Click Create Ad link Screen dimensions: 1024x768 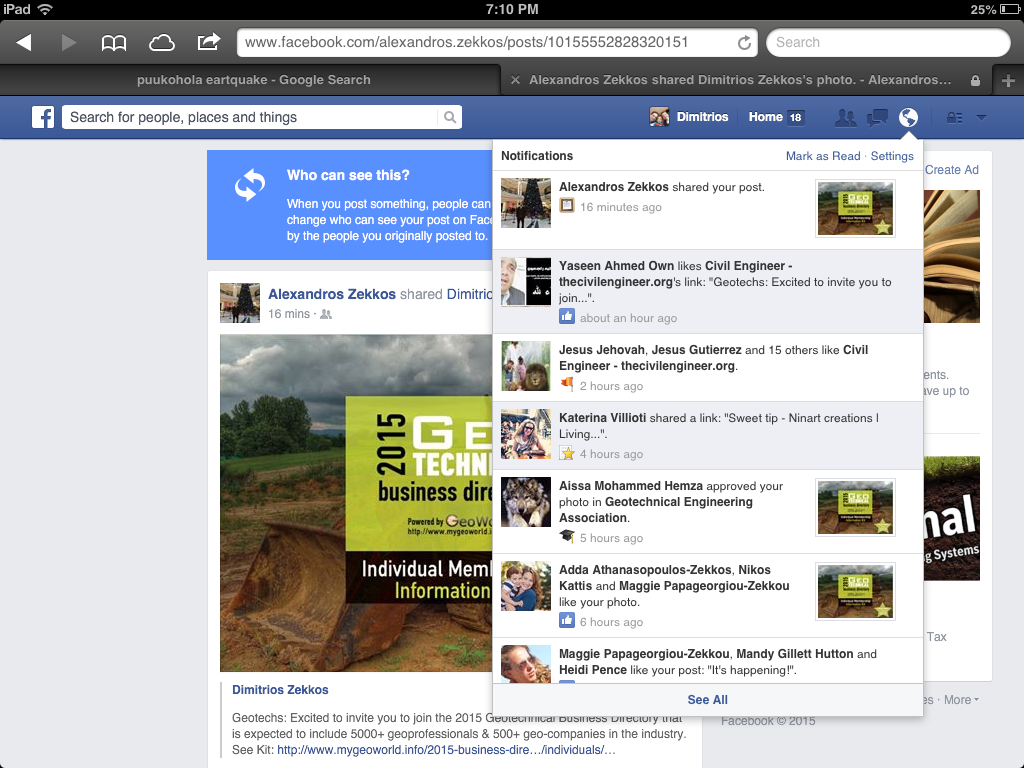pyautogui.click(x=952, y=170)
